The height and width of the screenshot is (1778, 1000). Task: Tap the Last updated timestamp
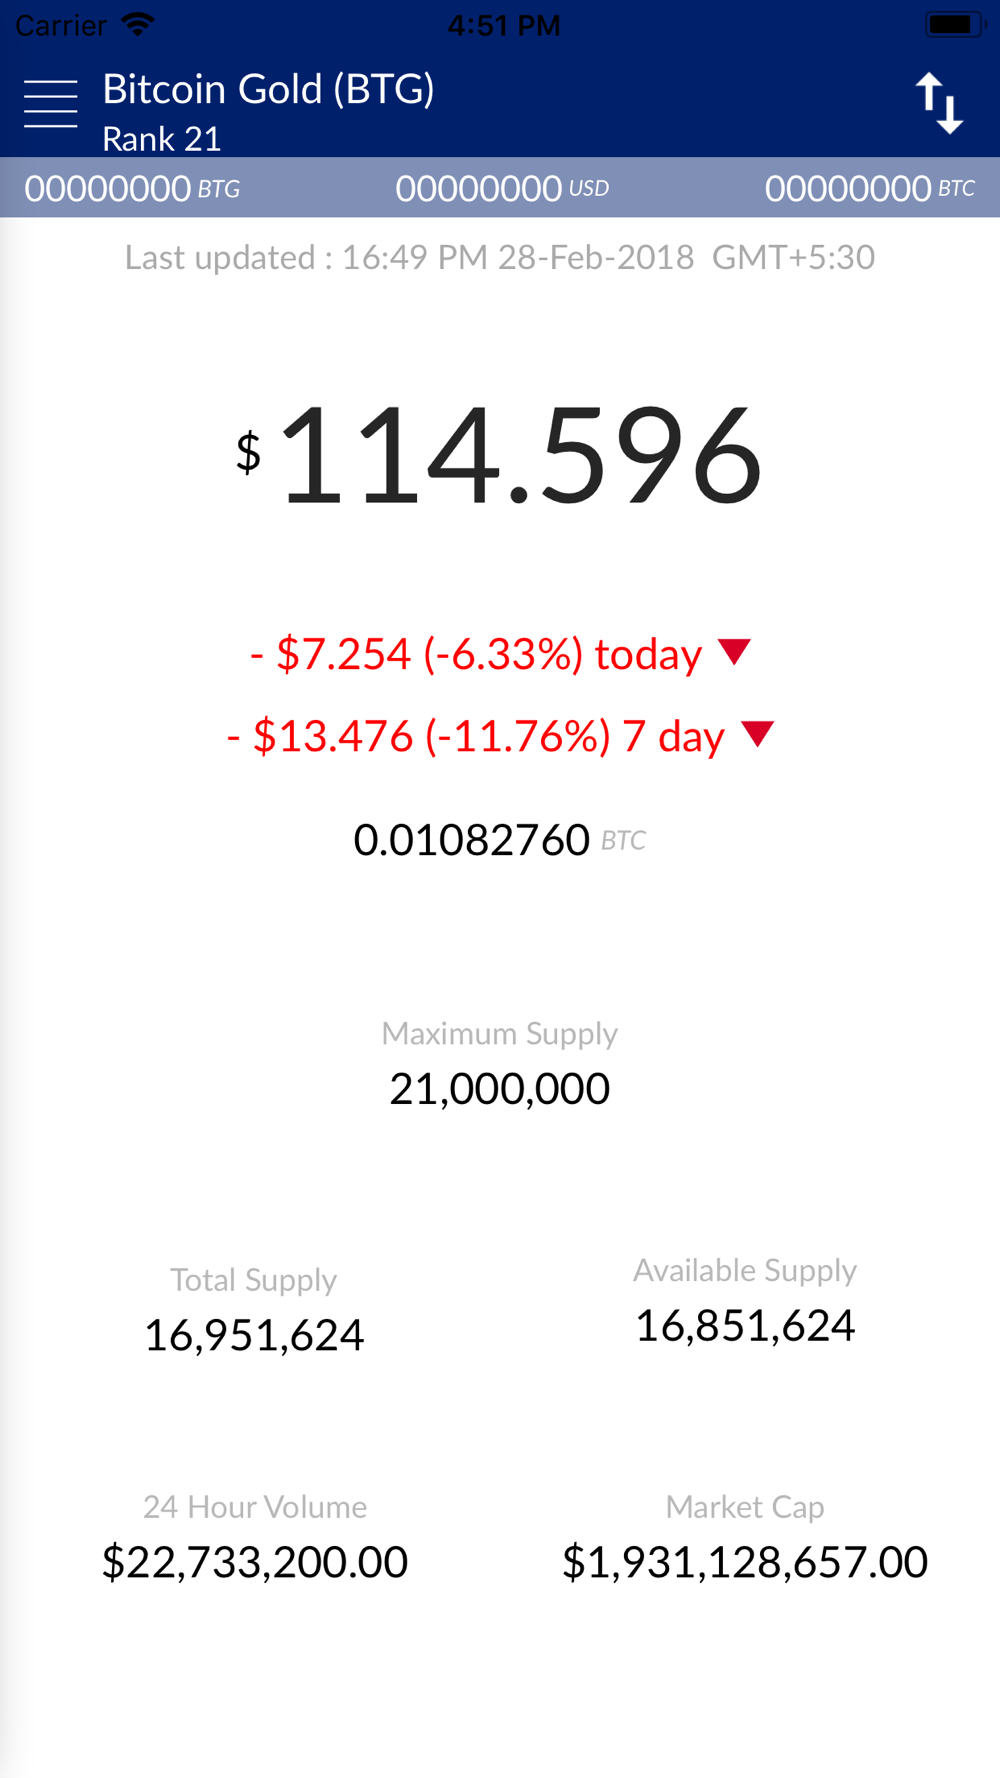click(x=499, y=258)
